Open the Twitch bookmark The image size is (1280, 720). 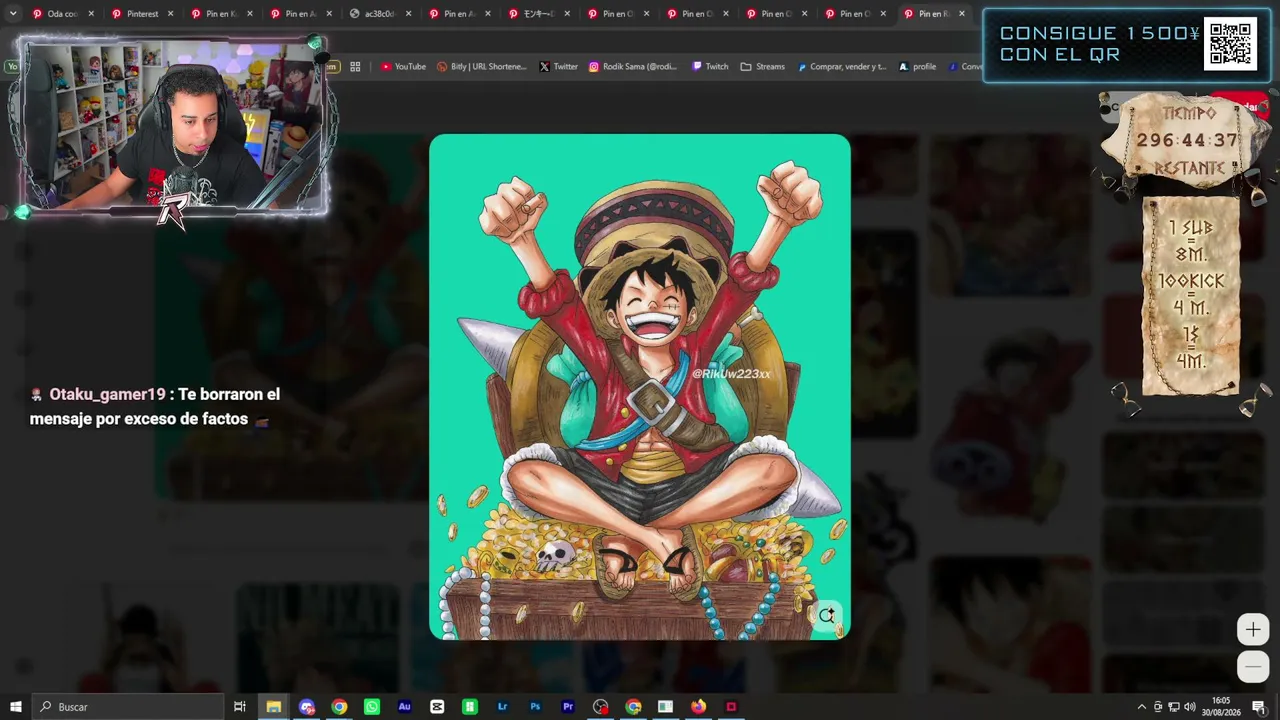tap(709, 67)
